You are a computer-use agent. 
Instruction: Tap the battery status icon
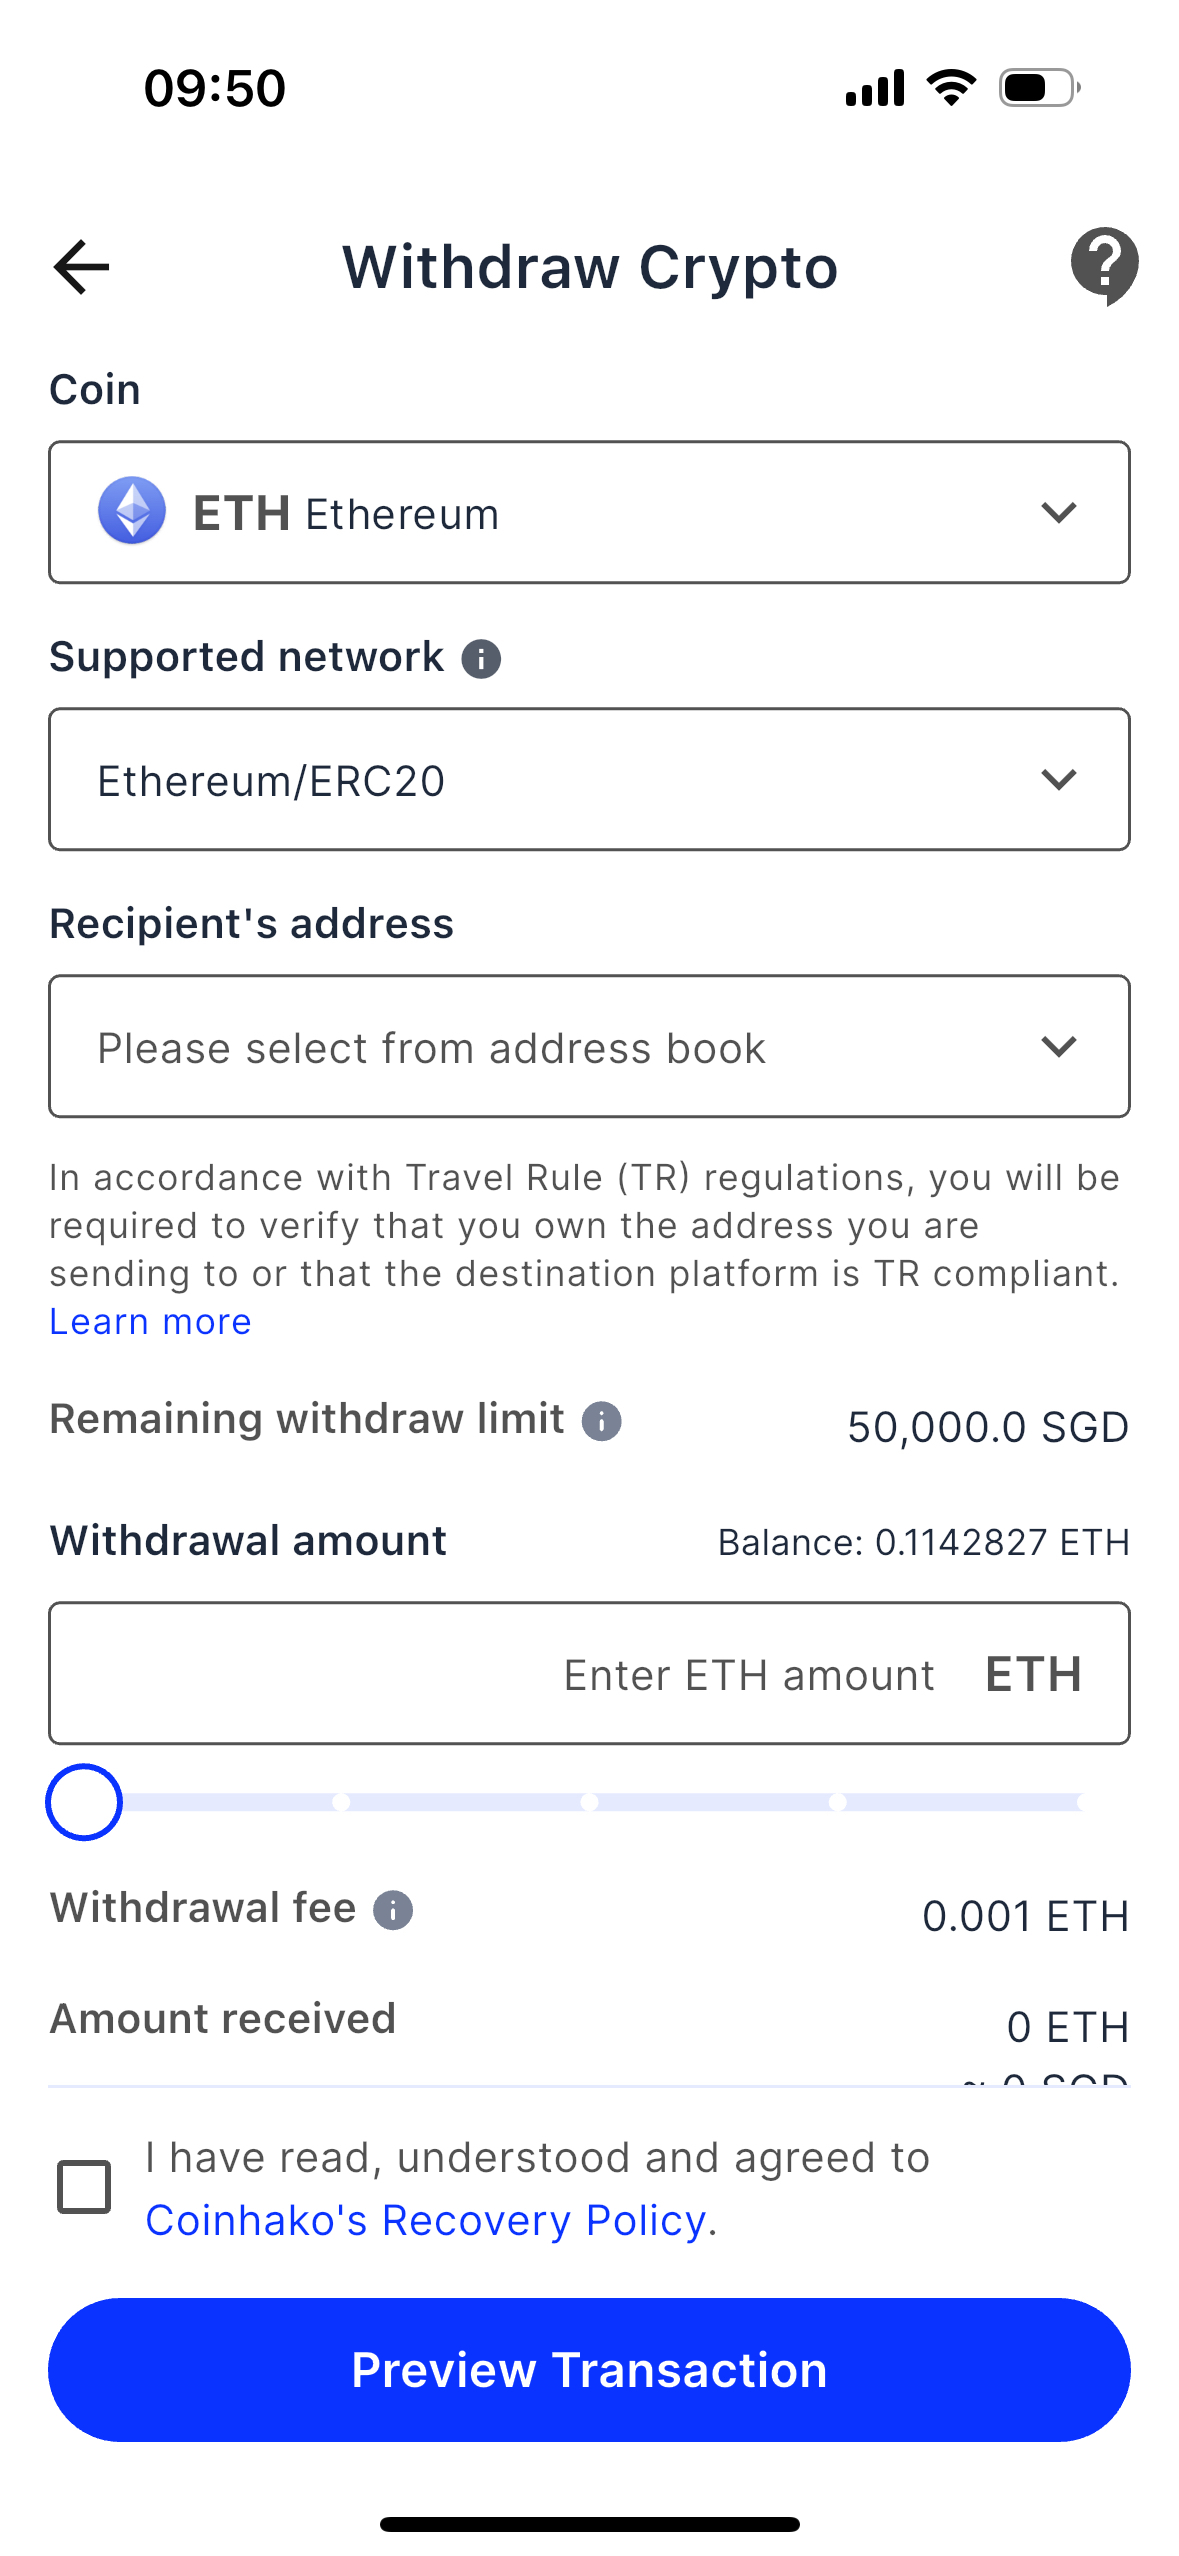tap(1040, 88)
